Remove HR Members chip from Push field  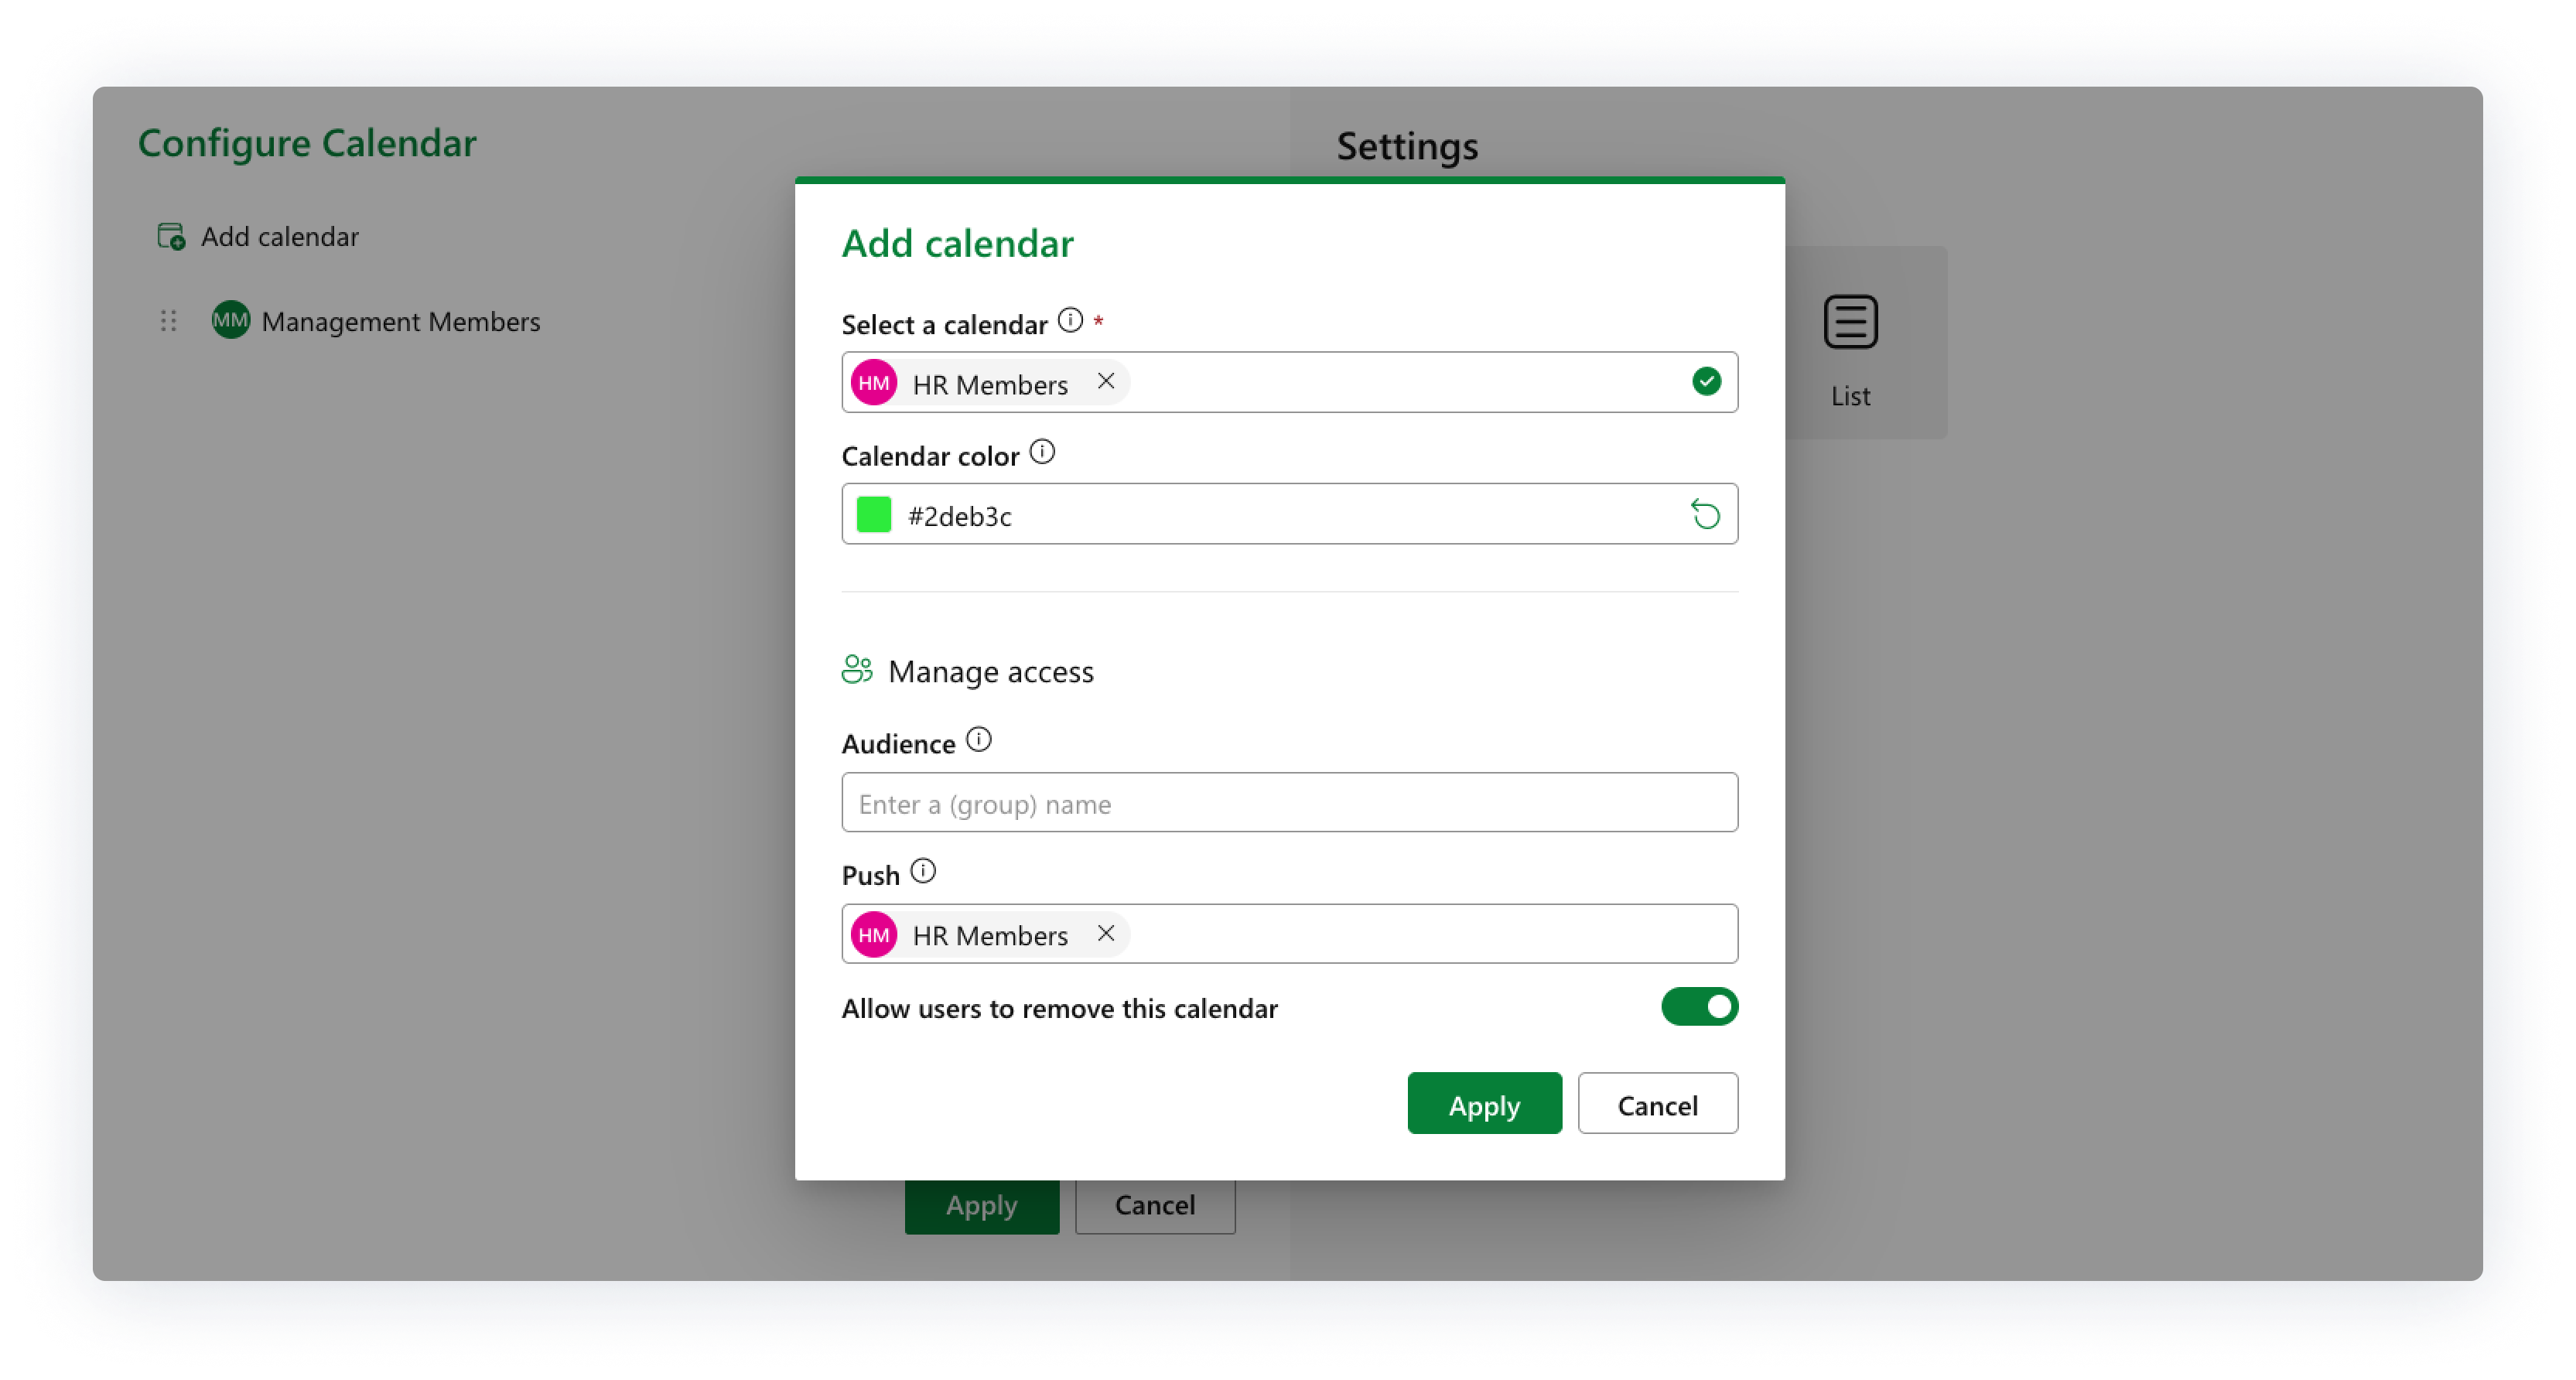click(1105, 934)
